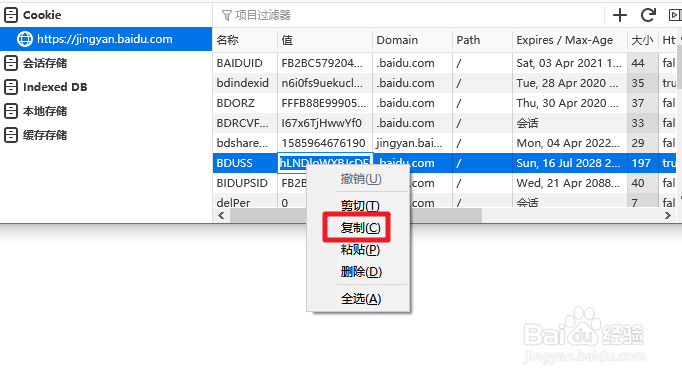The image size is (682, 380).
Task: Select the BDUSS cookie name cell
Action: point(245,163)
